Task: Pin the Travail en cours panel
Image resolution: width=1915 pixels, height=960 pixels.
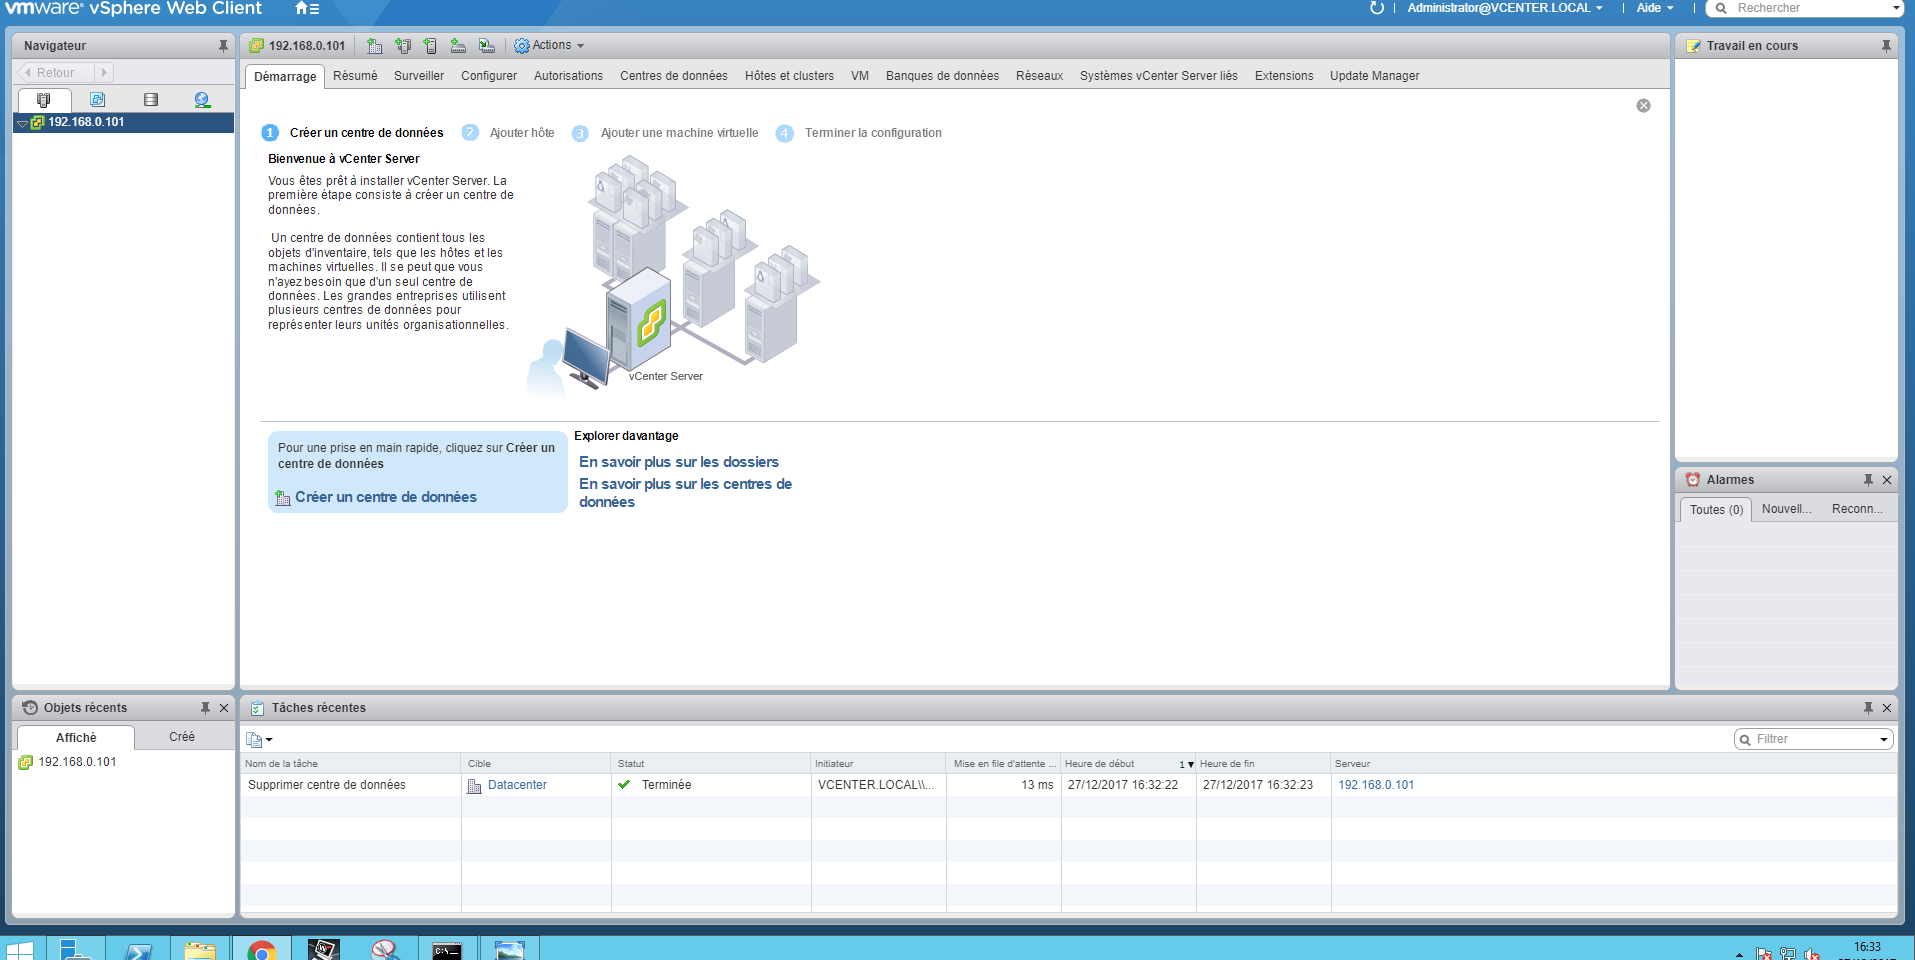Action: coord(1886,46)
